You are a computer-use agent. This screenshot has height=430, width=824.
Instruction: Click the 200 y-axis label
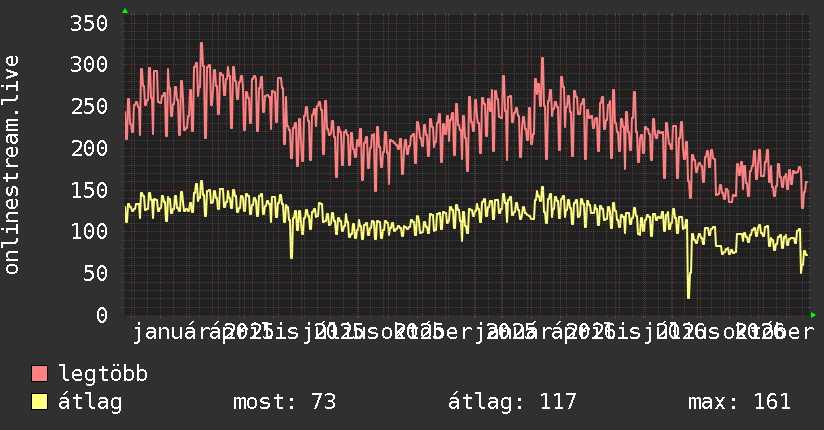tap(89, 148)
